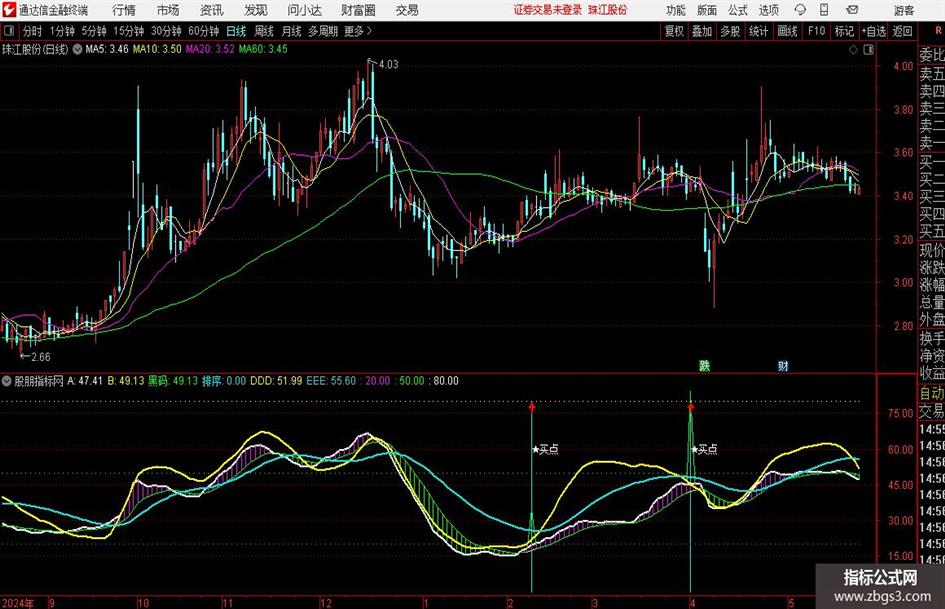The height and width of the screenshot is (609, 945).
Task: Switch to 1分钟 period
Action: 62,31
